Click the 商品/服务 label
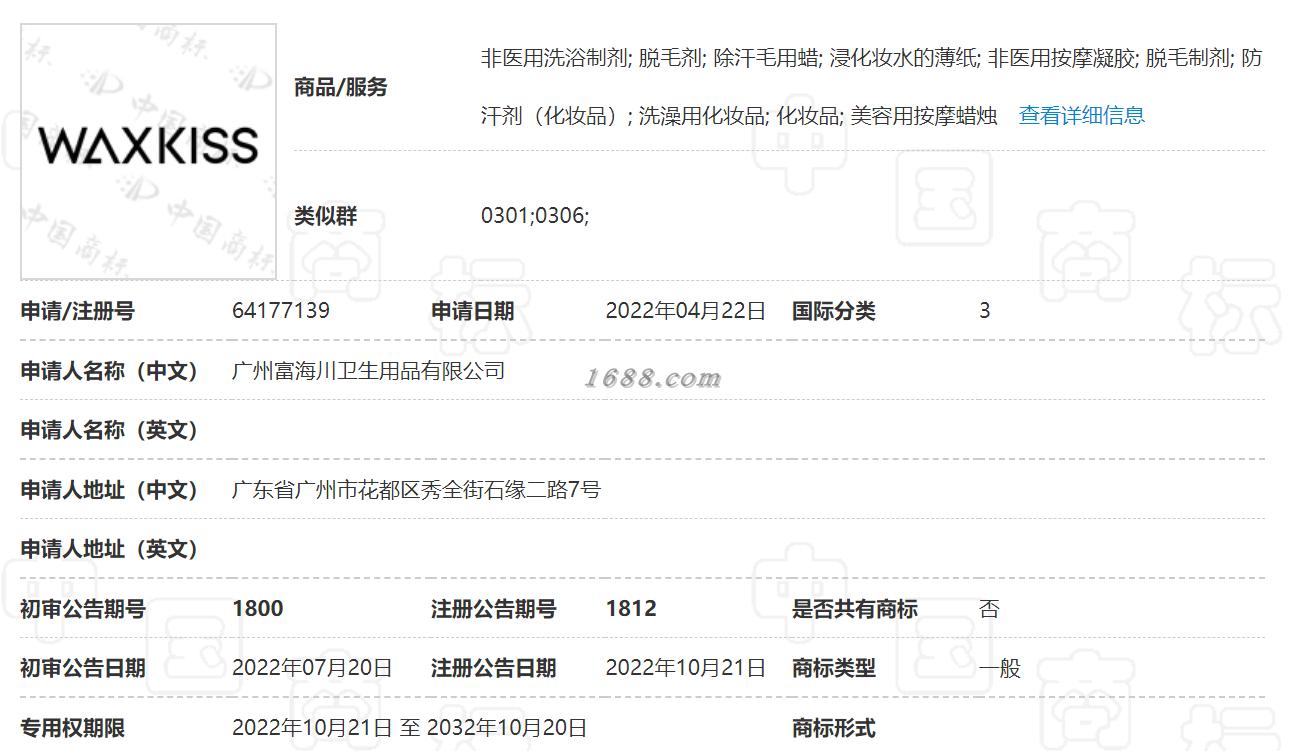 point(340,87)
